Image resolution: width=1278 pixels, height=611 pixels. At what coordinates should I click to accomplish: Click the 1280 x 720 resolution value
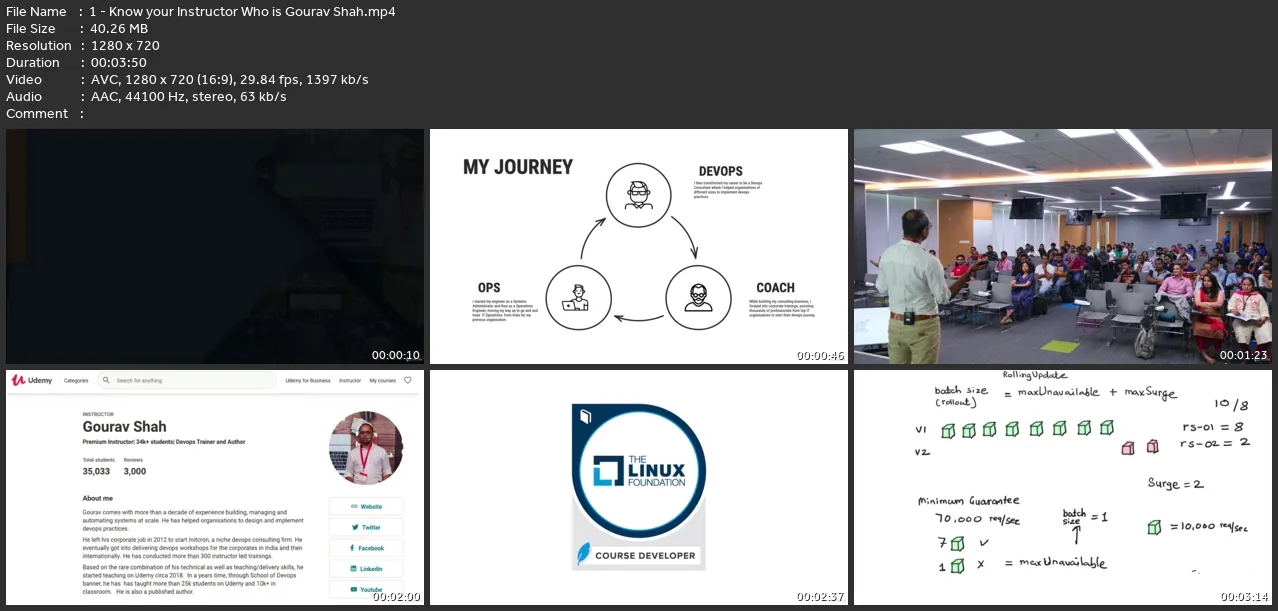click(125, 46)
